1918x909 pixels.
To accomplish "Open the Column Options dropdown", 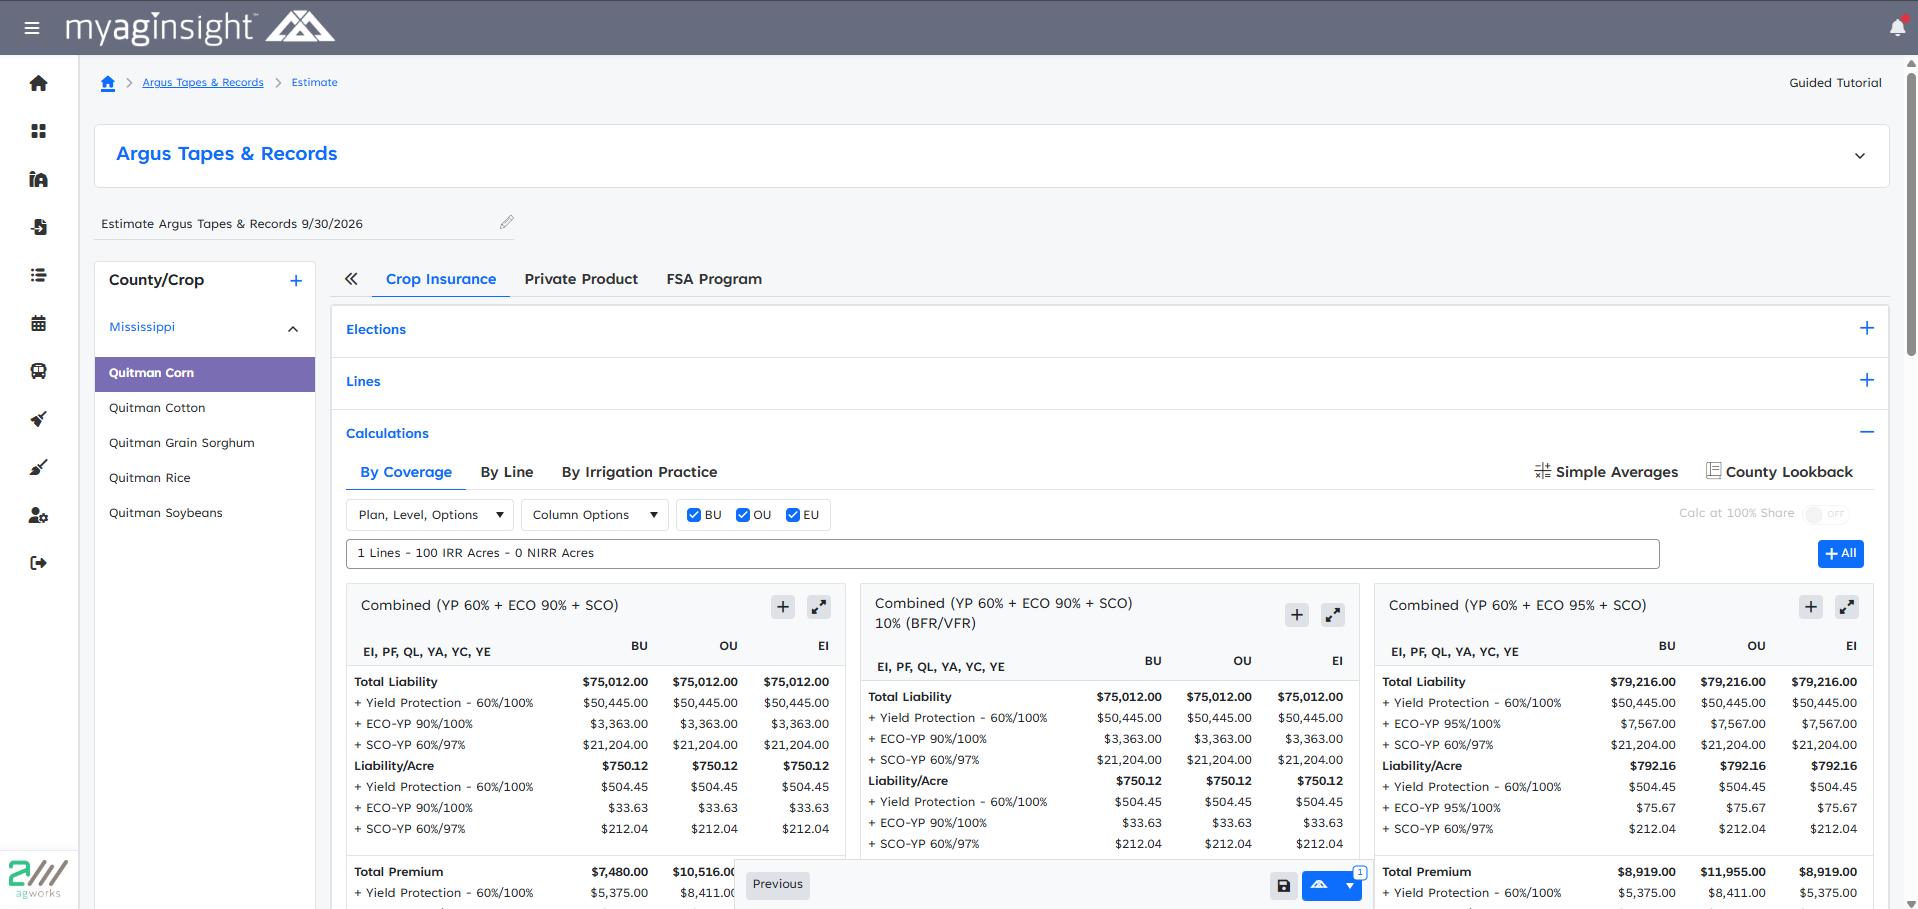I will [x=594, y=515].
